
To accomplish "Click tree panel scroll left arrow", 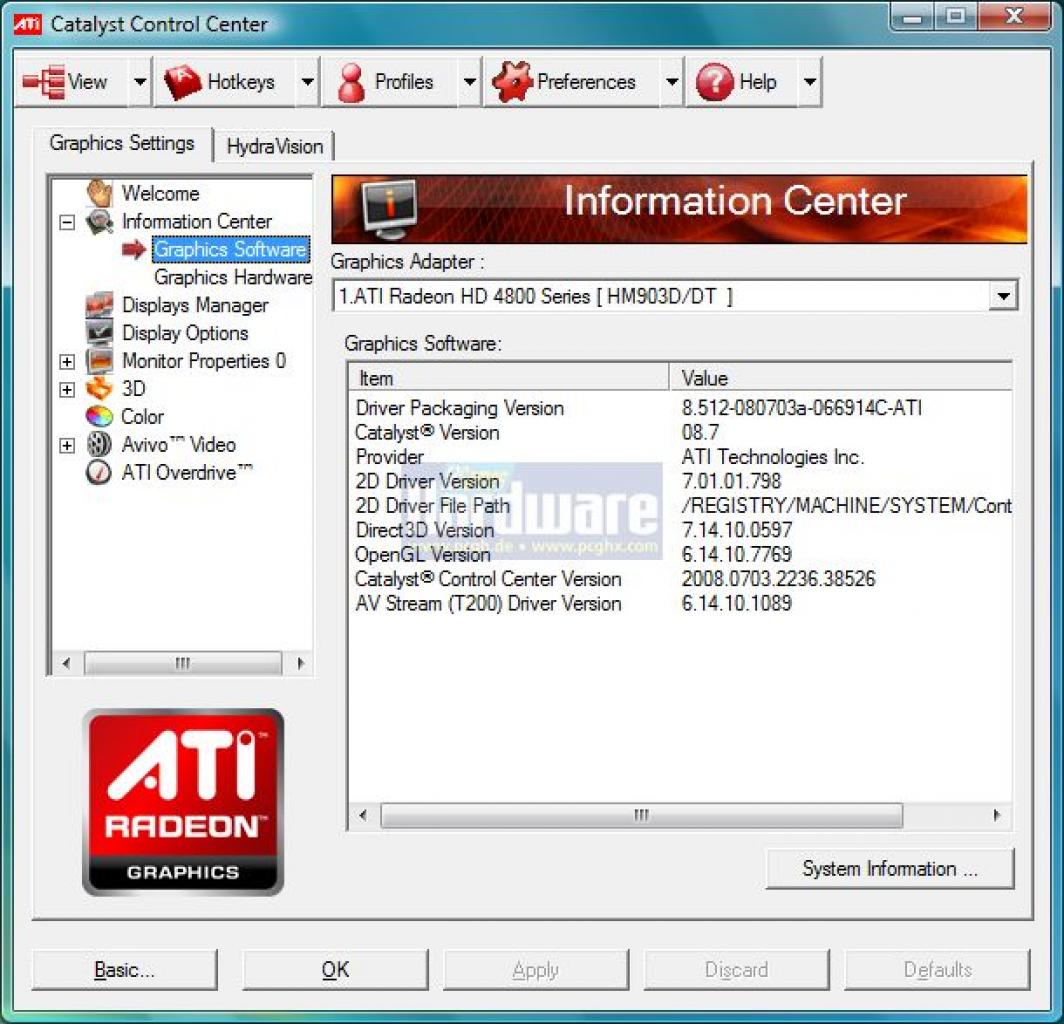I will (66, 663).
